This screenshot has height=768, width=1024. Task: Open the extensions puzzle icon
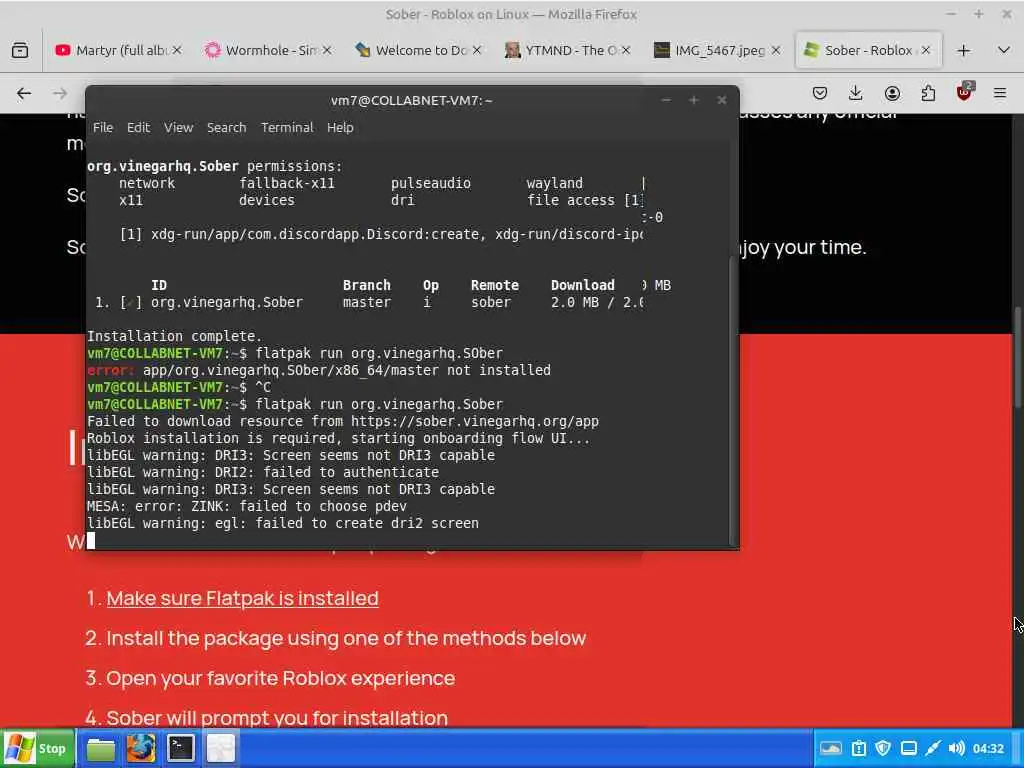click(928, 93)
